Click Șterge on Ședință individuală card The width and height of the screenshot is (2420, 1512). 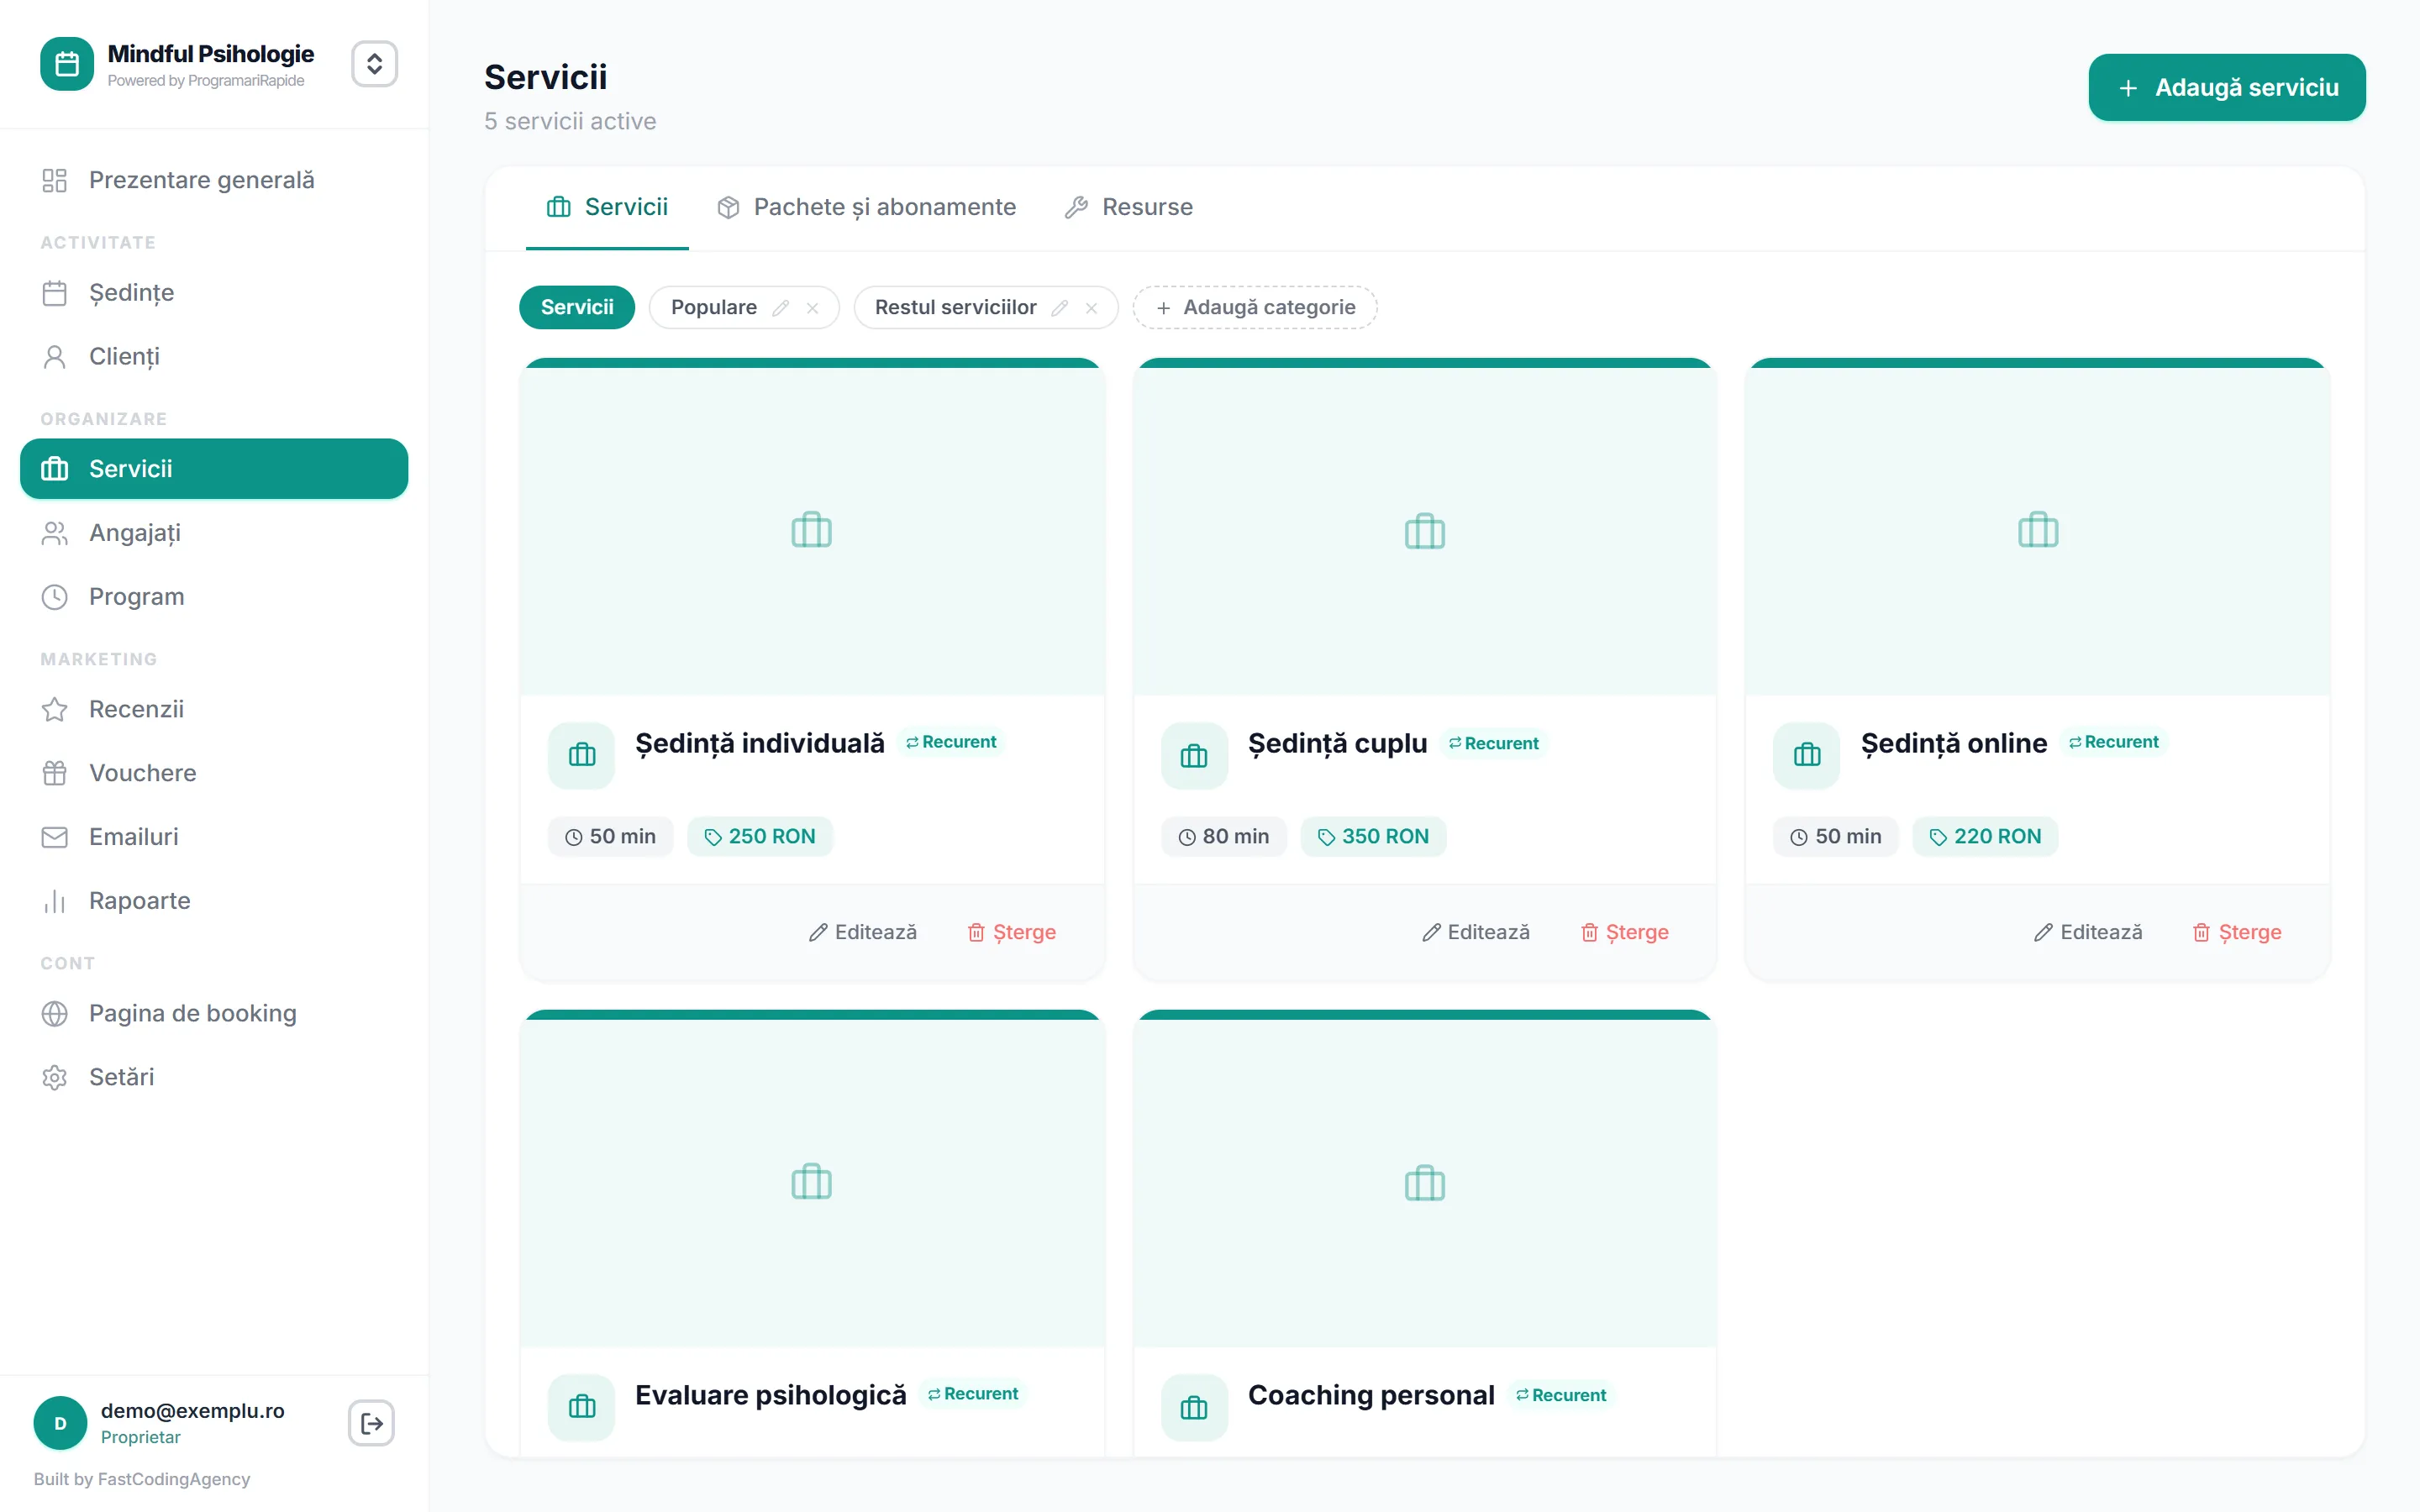tap(1012, 932)
